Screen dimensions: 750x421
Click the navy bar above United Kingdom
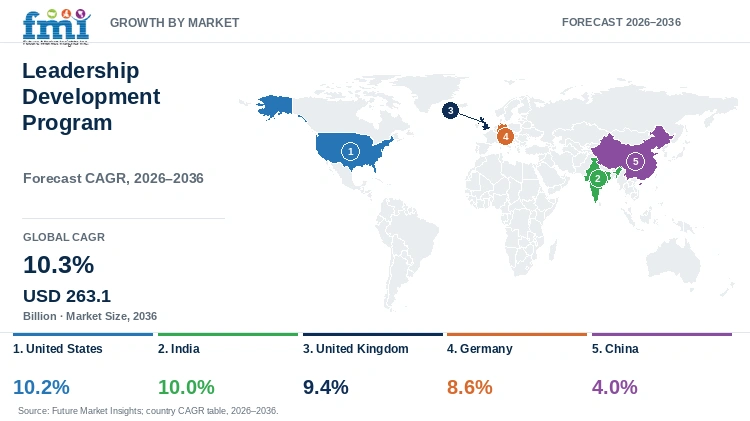click(373, 334)
